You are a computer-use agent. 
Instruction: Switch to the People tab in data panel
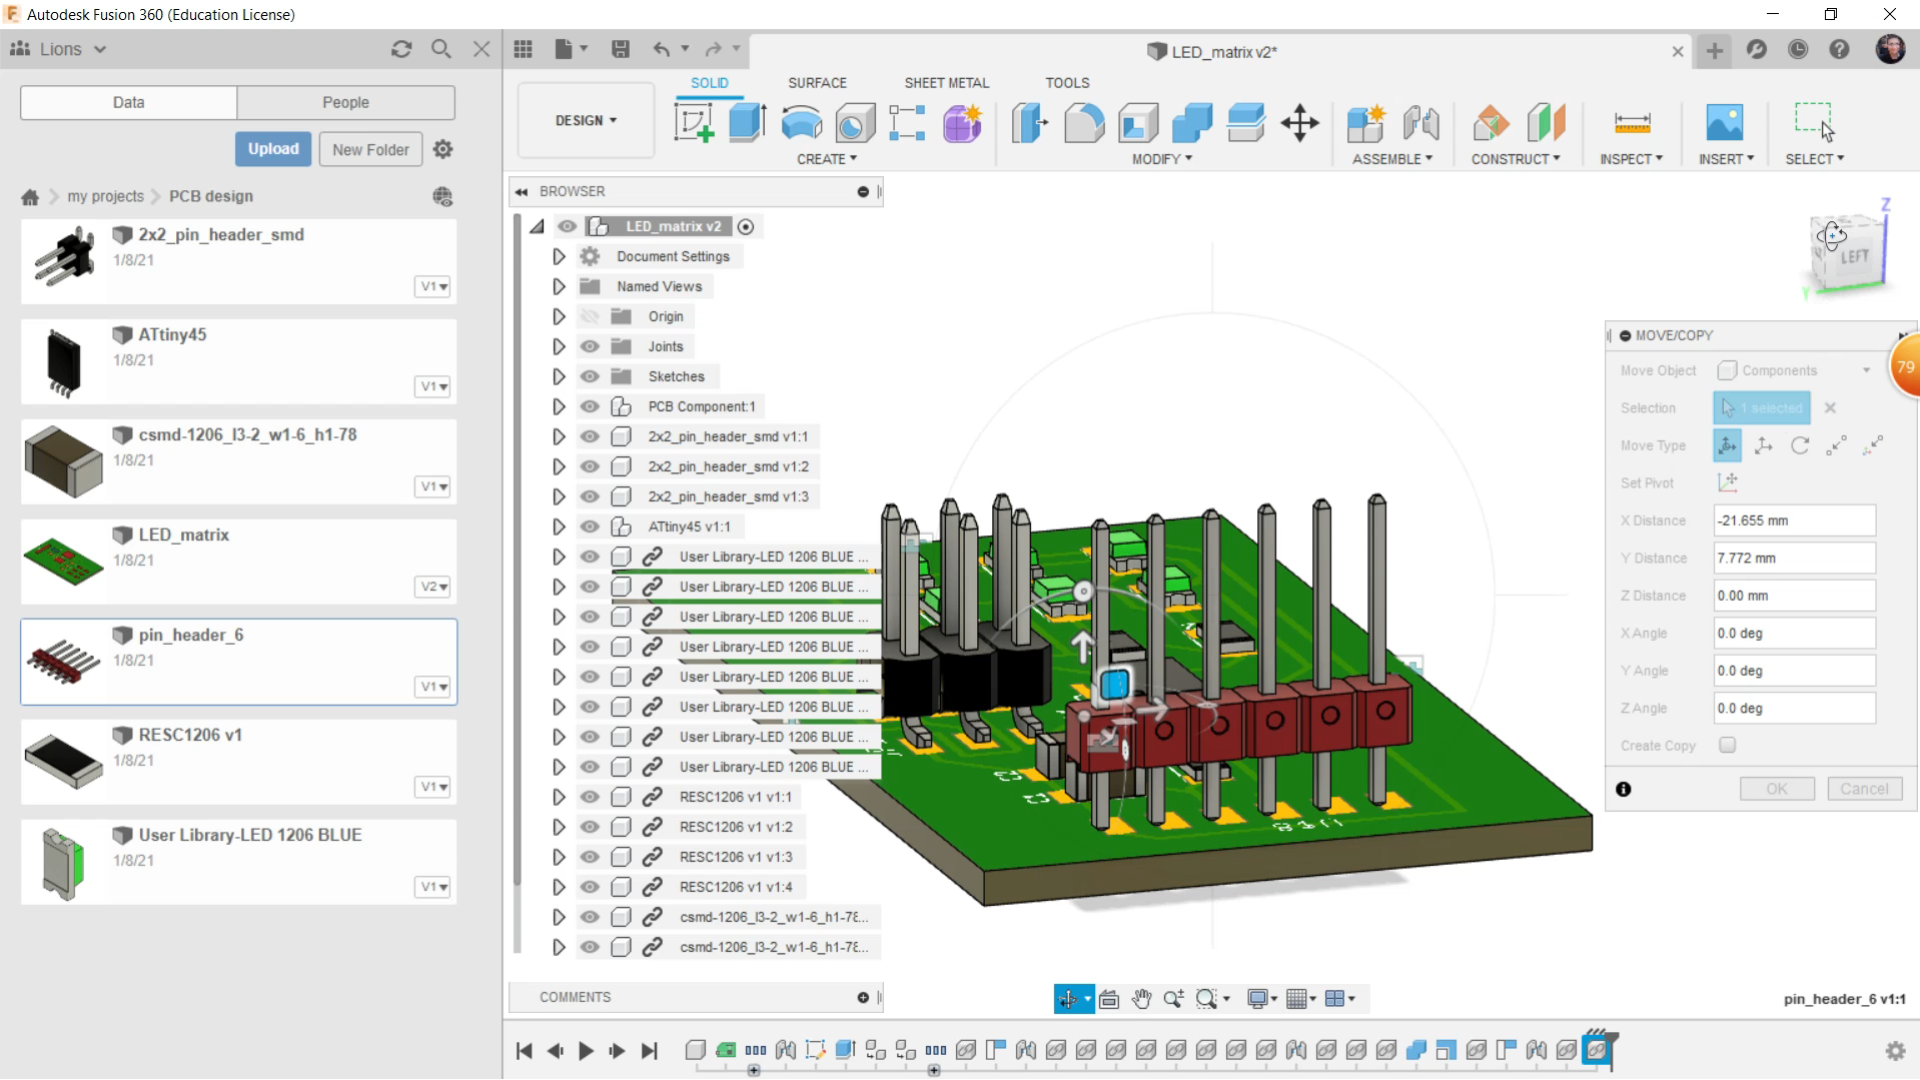[346, 102]
